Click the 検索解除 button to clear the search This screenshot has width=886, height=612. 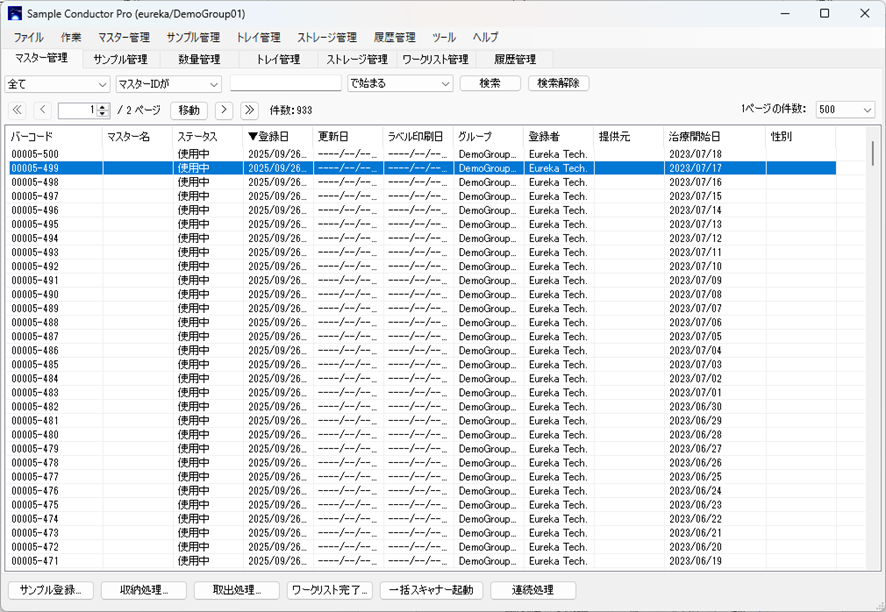(x=558, y=84)
